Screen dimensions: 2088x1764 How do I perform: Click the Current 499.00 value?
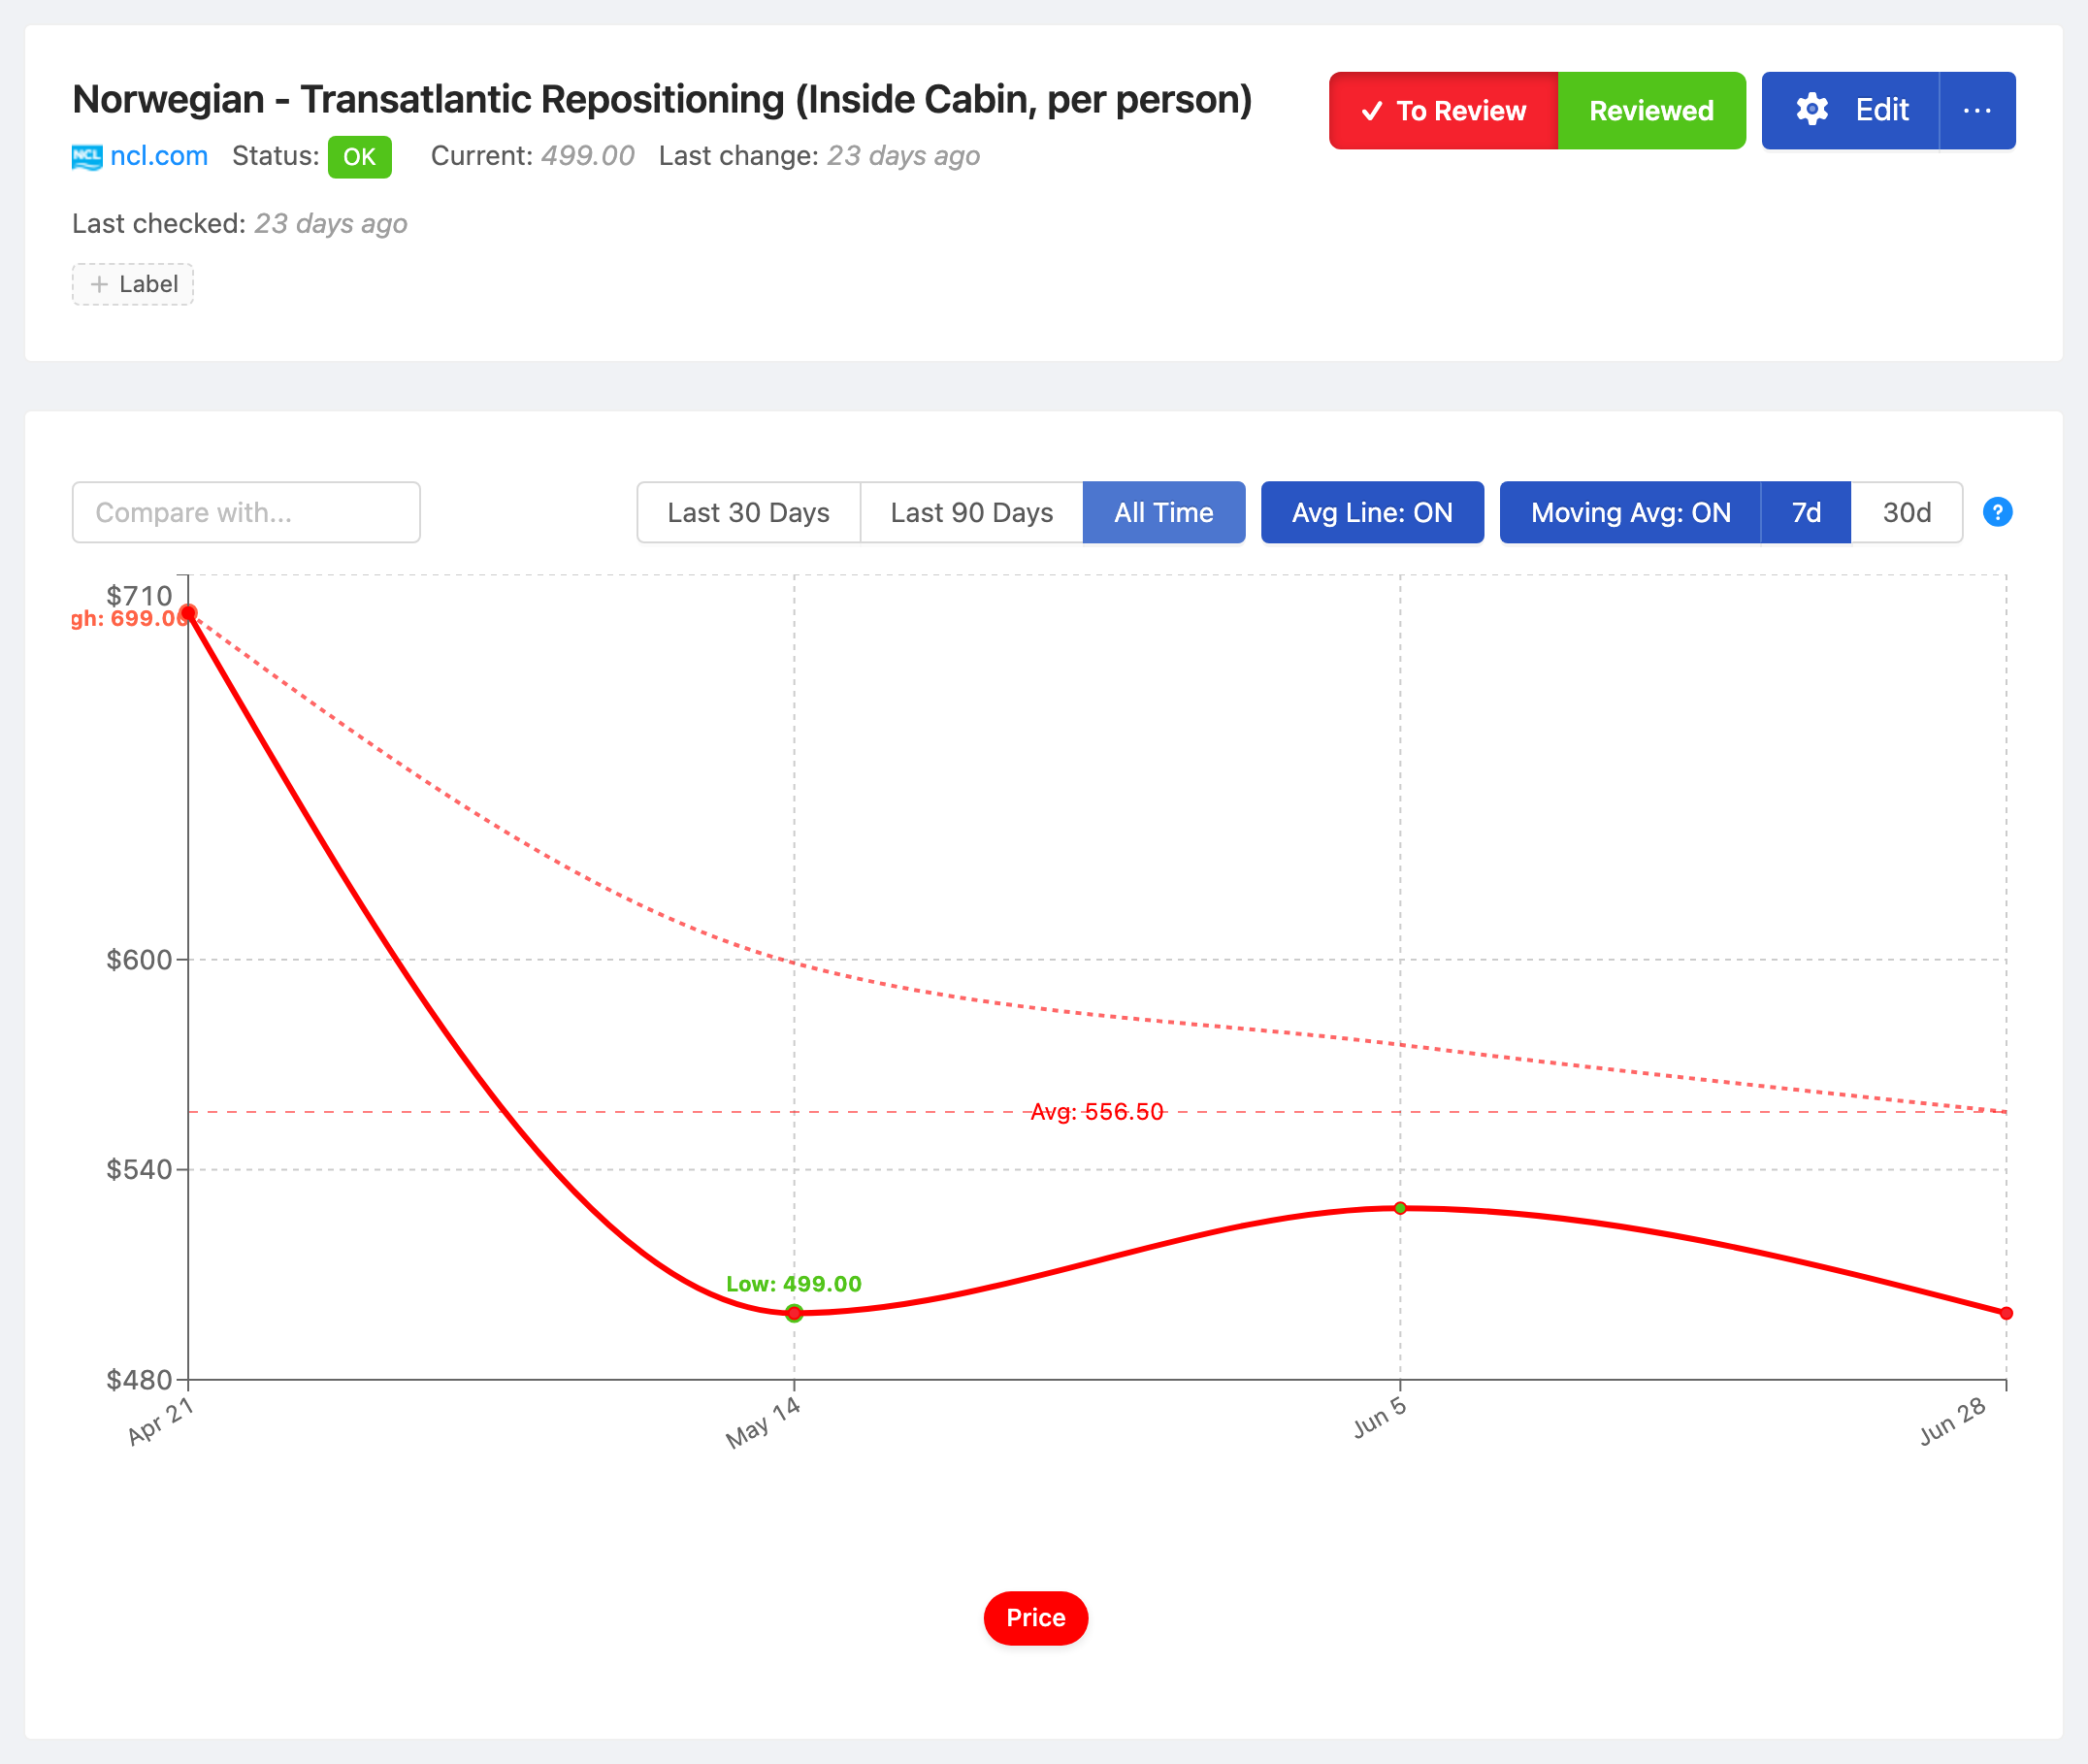[x=588, y=156]
